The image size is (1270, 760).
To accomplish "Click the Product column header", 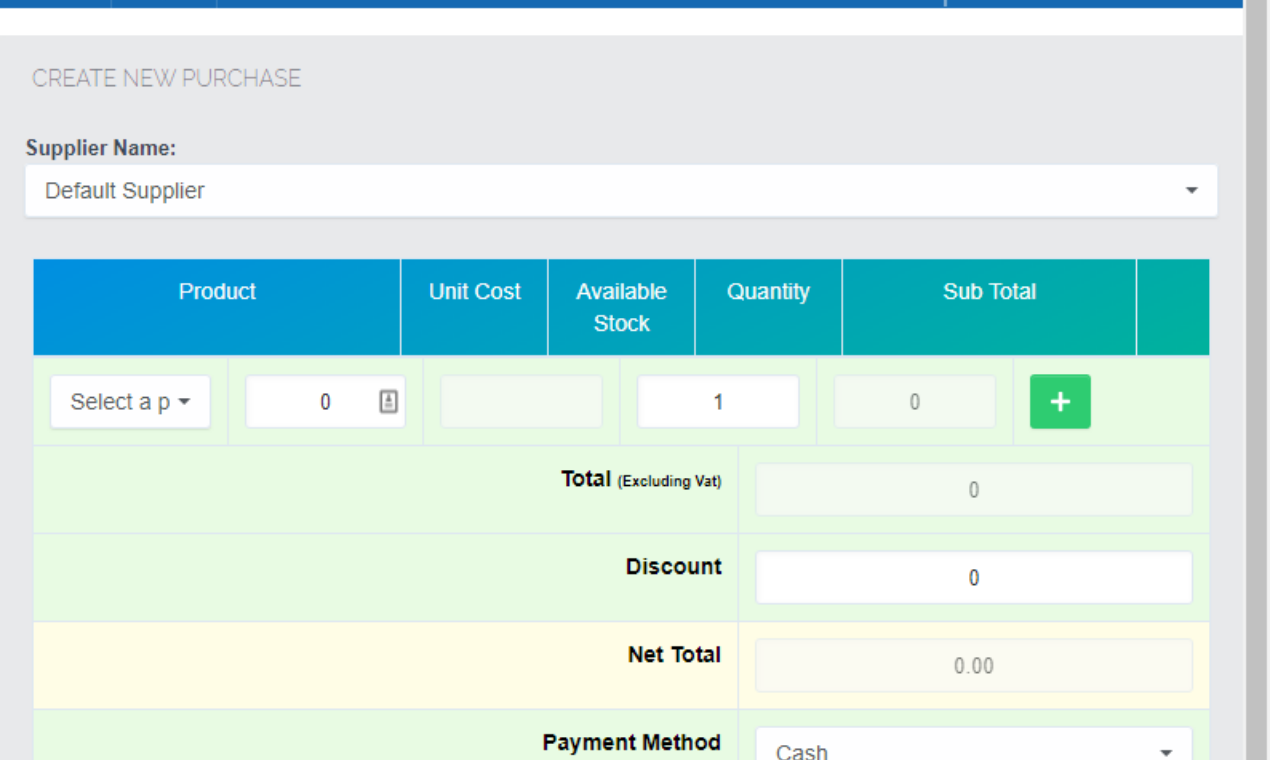I will [x=217, y=291].
